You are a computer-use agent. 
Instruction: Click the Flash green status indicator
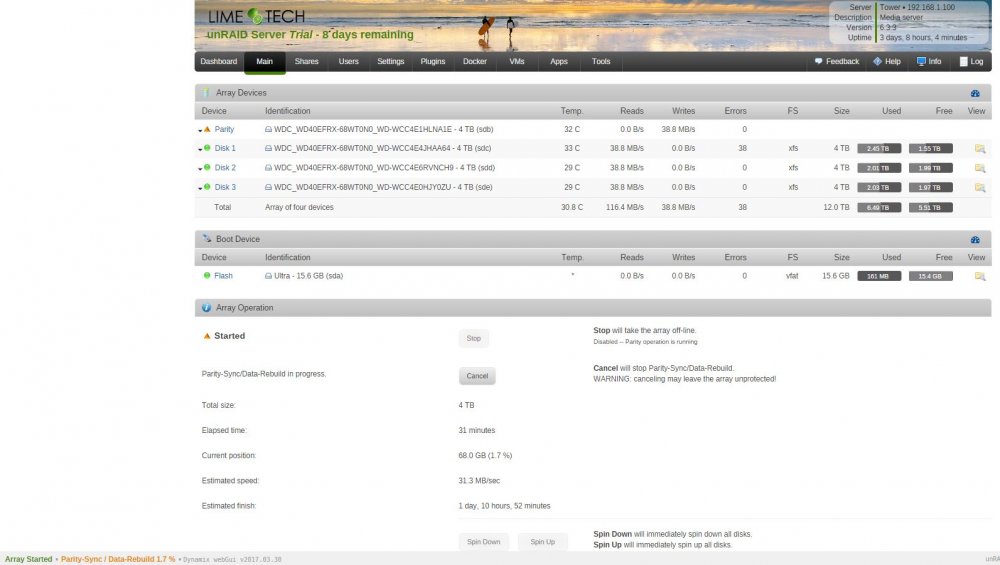click(x=207, y=275)
